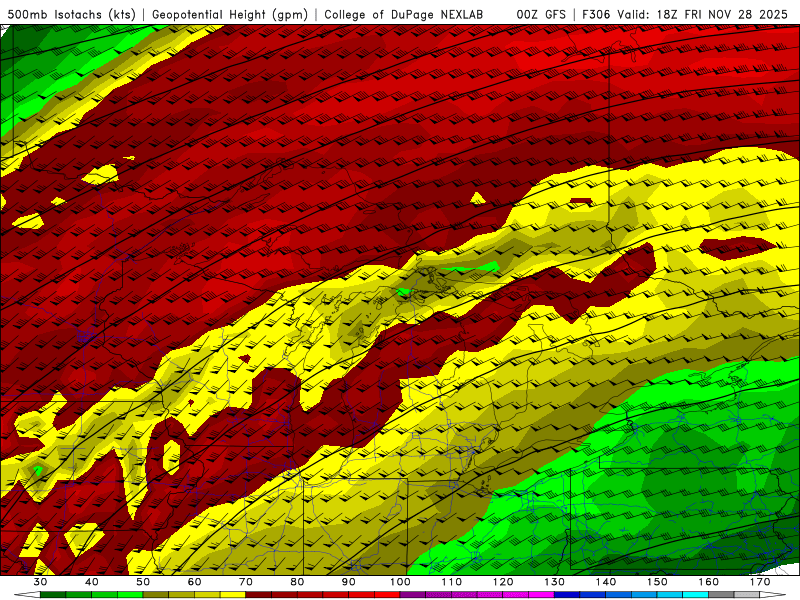Click the 120 label on the color scale
800x600 pixels.
[x=503, y=582]
